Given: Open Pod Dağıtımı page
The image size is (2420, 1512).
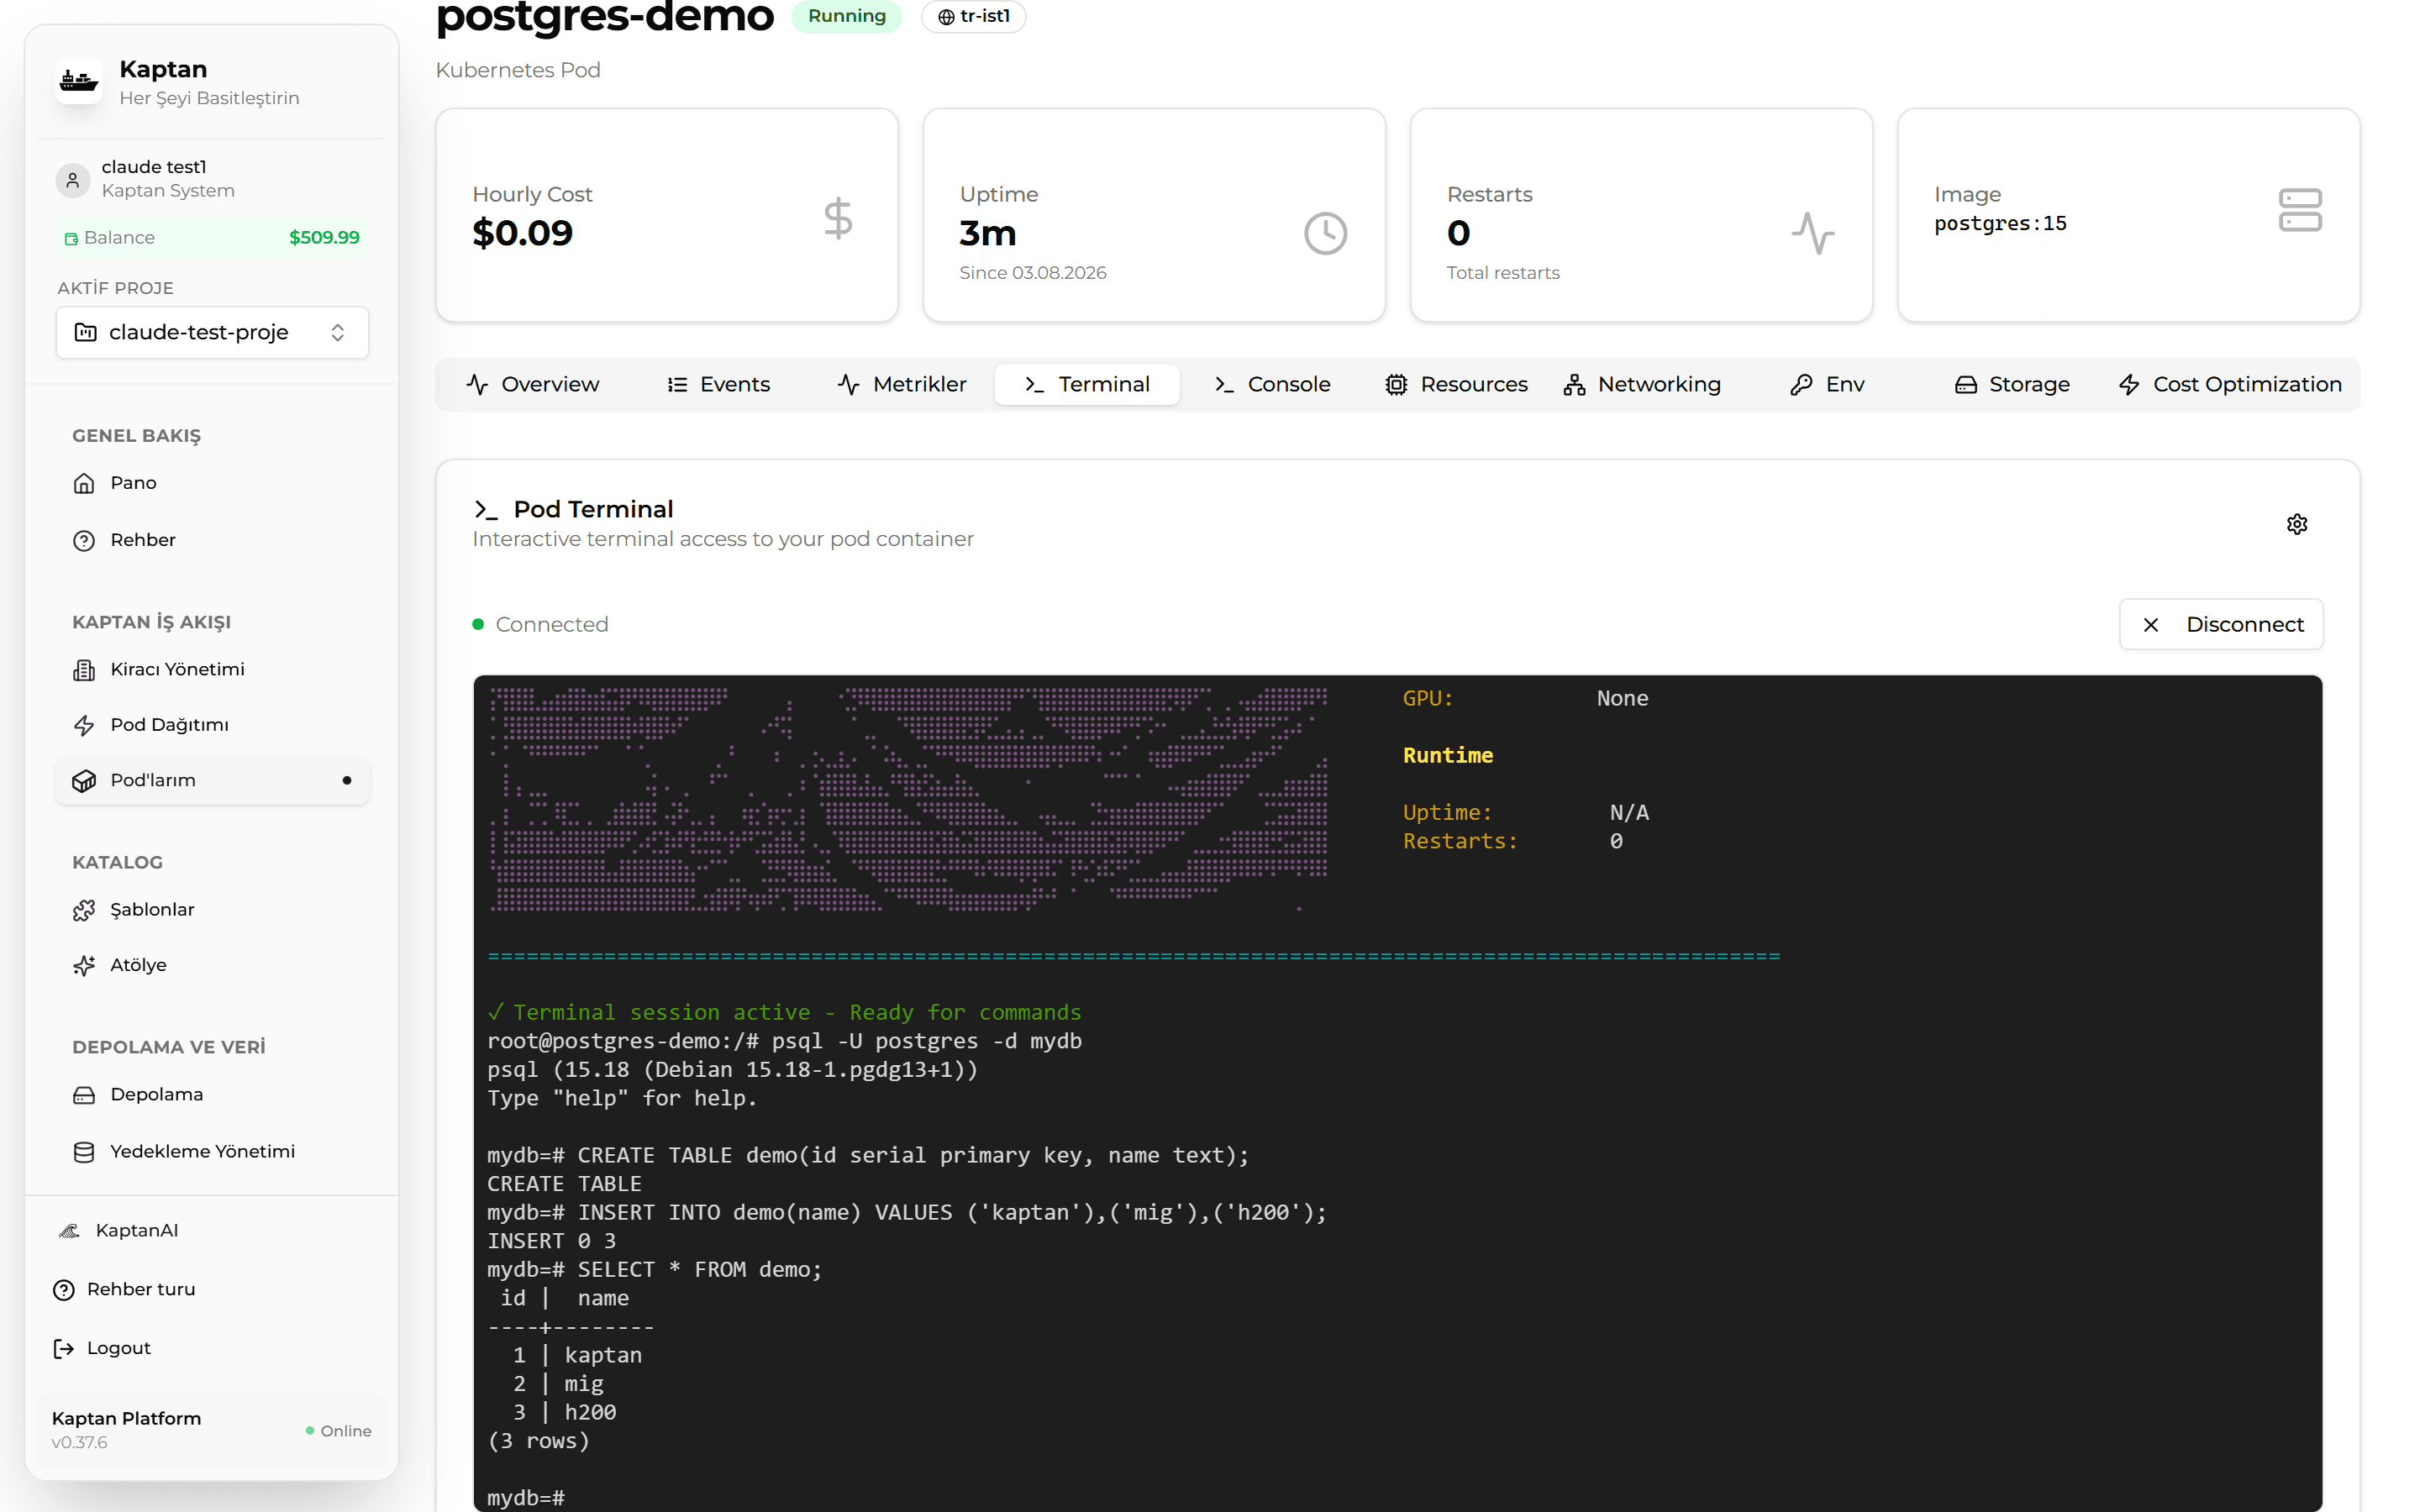Looking at the screenshot, I should coord(212,725).
